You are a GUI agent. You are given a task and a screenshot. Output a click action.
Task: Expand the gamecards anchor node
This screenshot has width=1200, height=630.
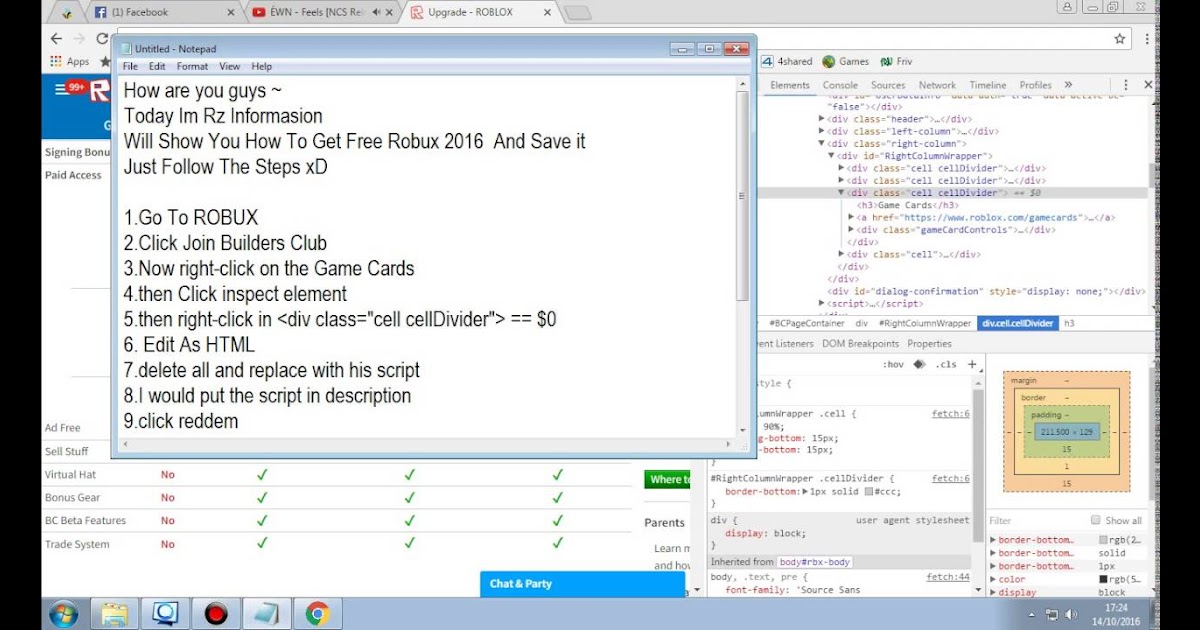click(851, 217)
